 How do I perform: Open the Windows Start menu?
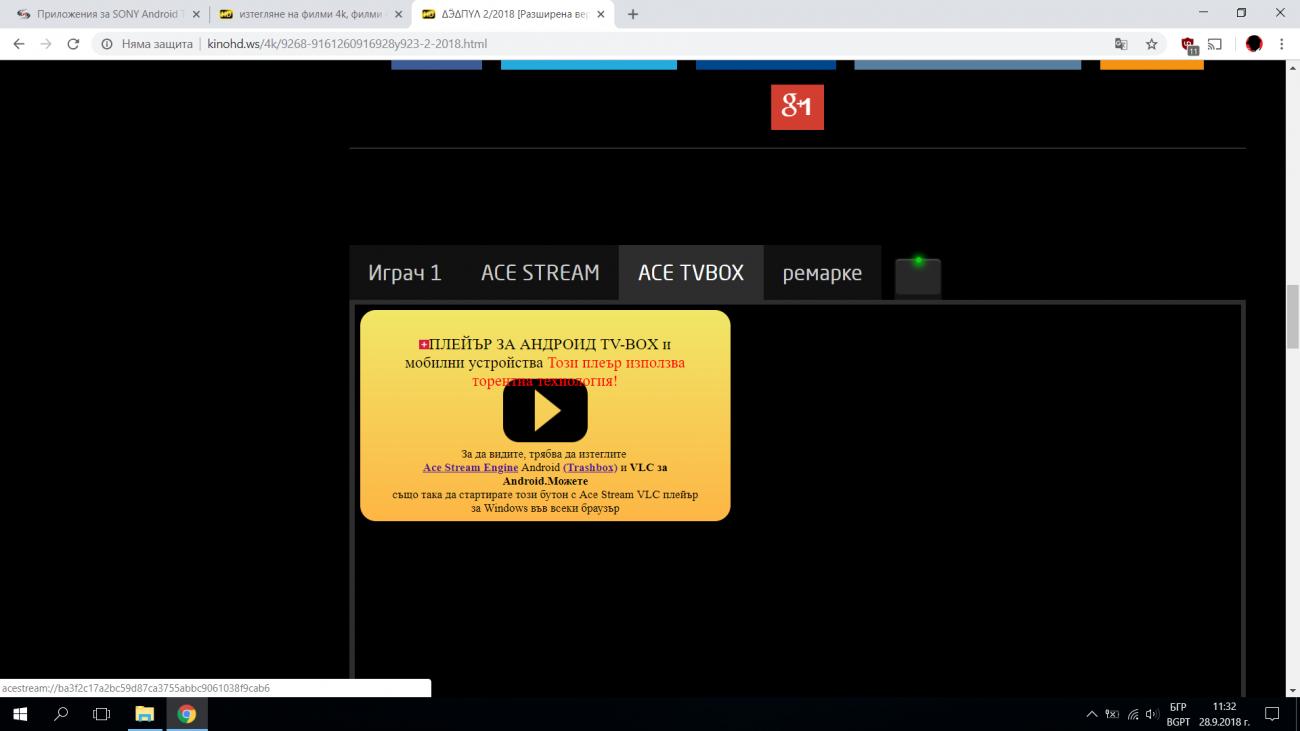click(x=20, y=714)
